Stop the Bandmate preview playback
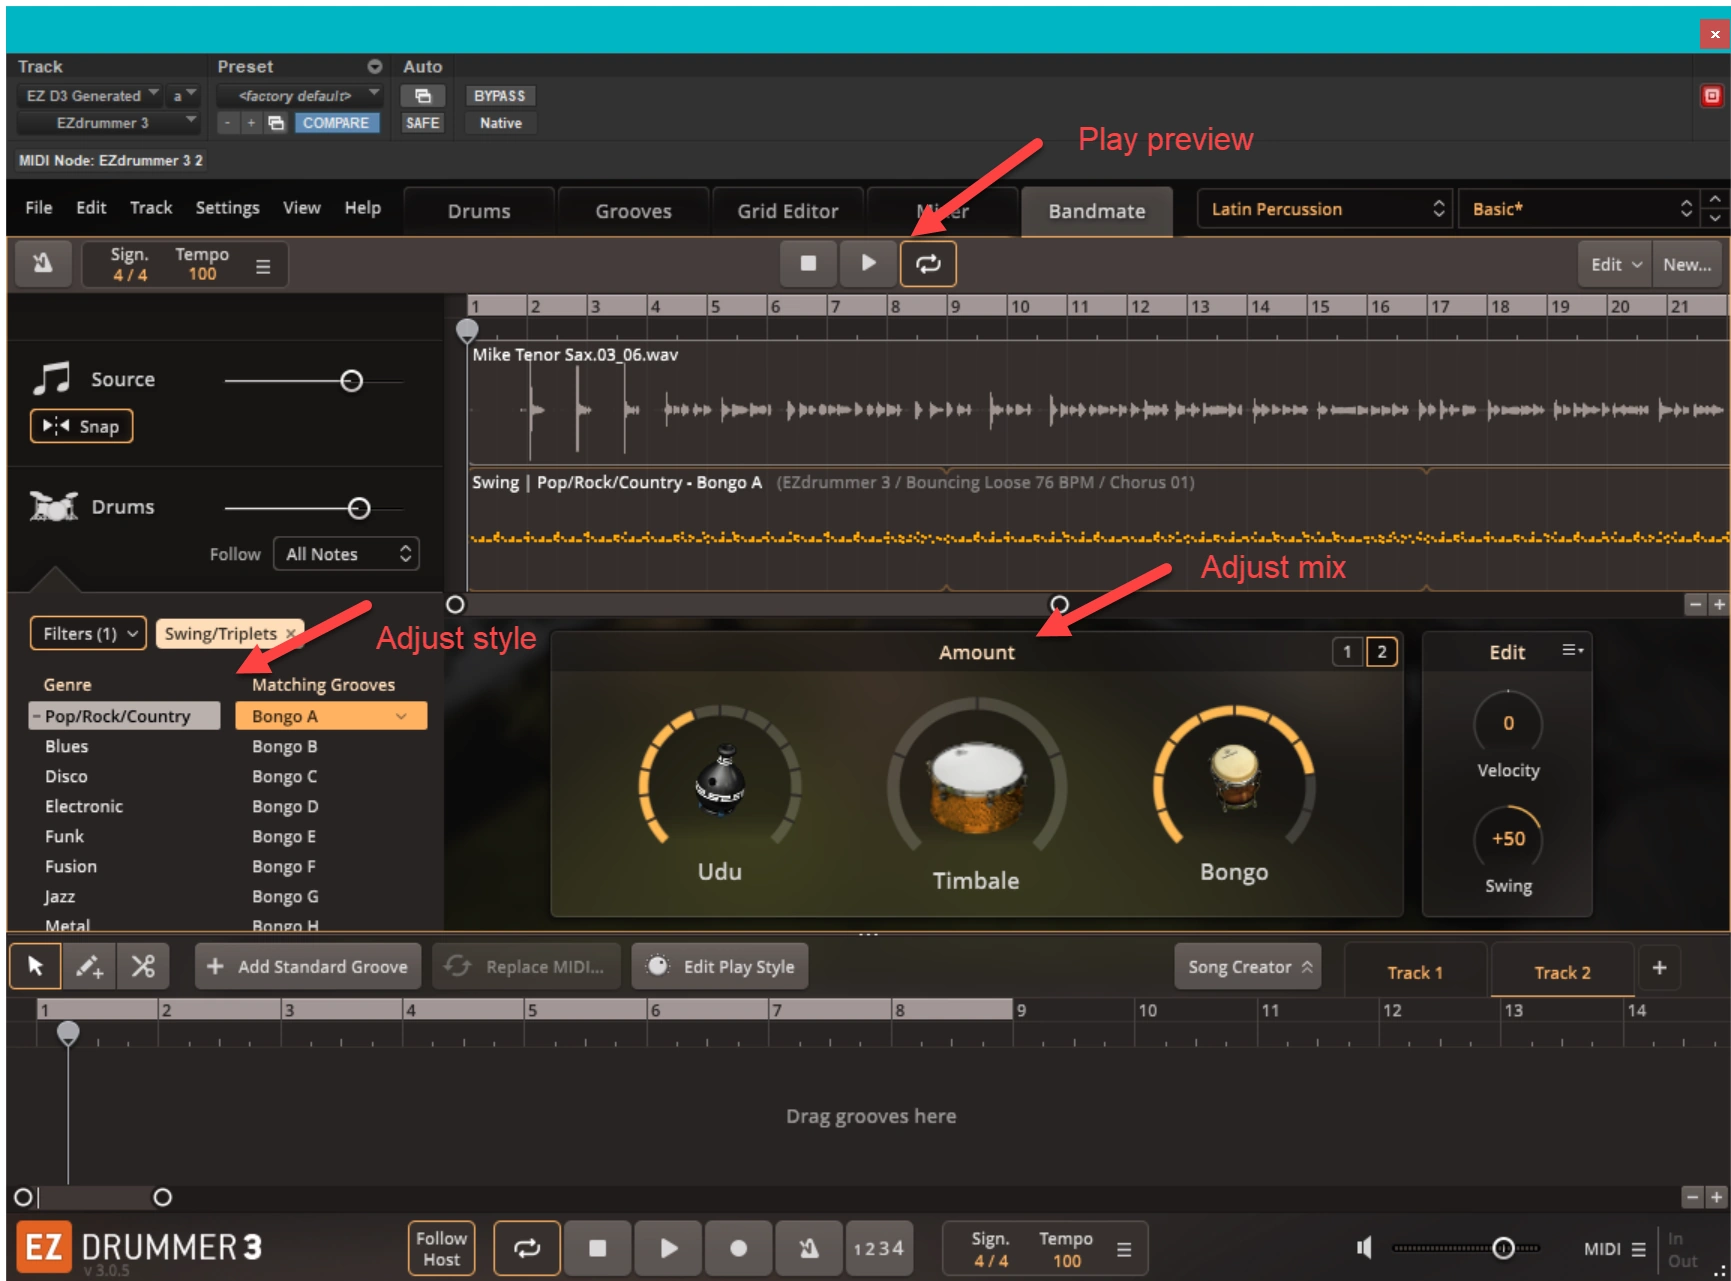 [x=808, y=264]
